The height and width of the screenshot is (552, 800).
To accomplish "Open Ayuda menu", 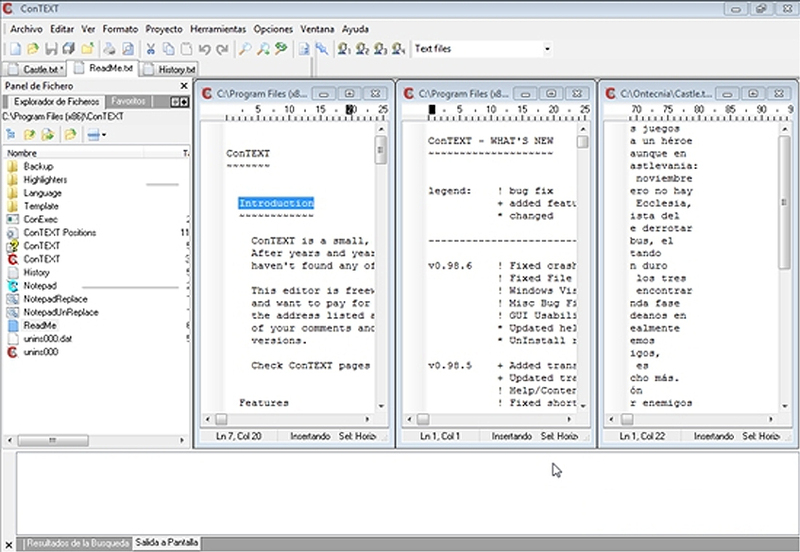I will point(355,29).
